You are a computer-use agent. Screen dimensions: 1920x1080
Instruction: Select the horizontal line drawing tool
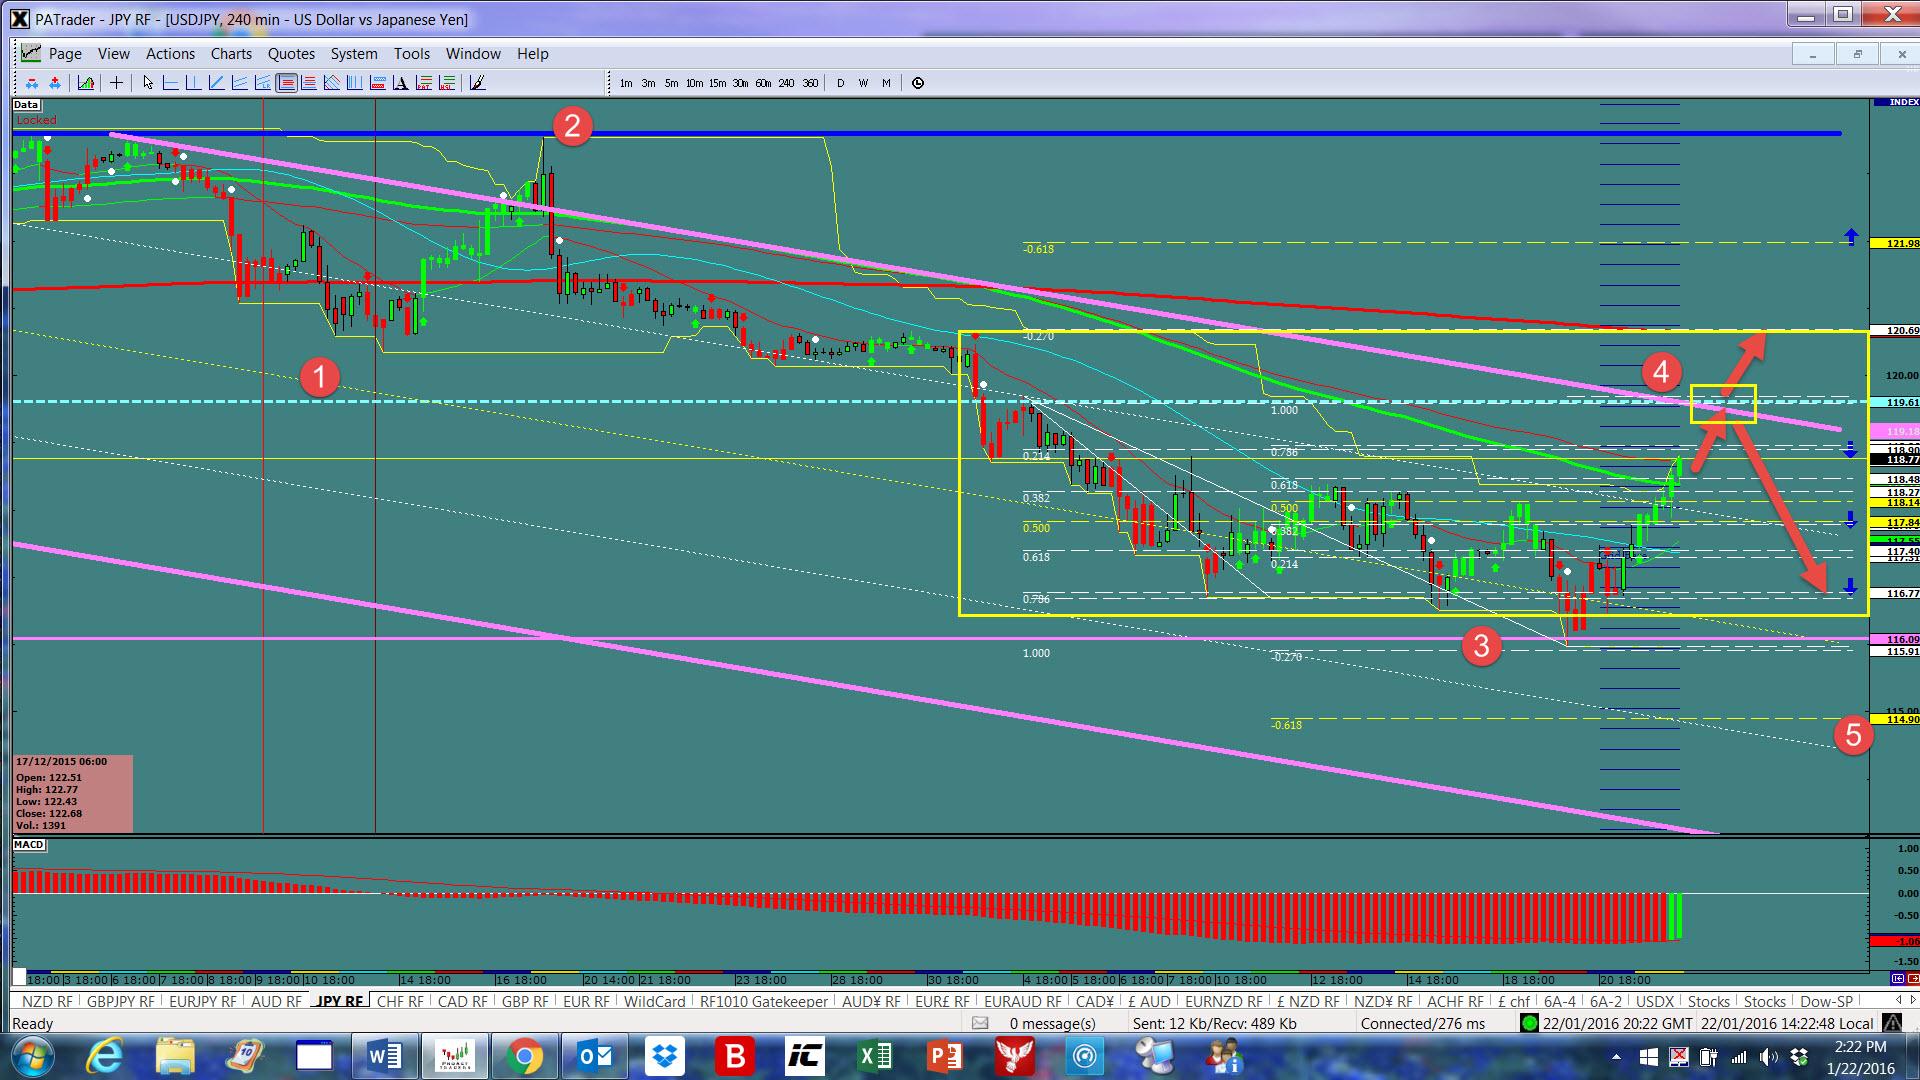[170, 83]
